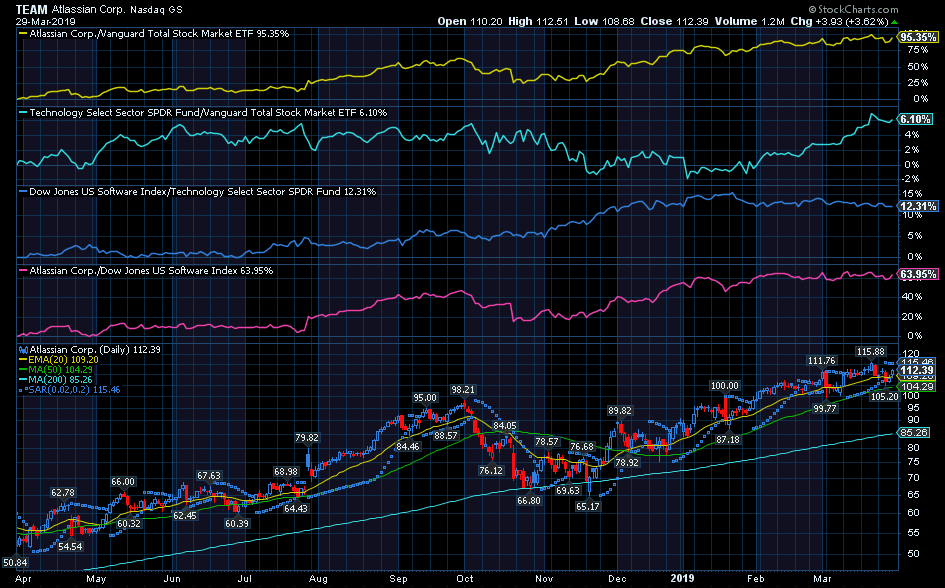Click the Open 110.20 value
Screen dimensions: 945x588
coord(469,21)
